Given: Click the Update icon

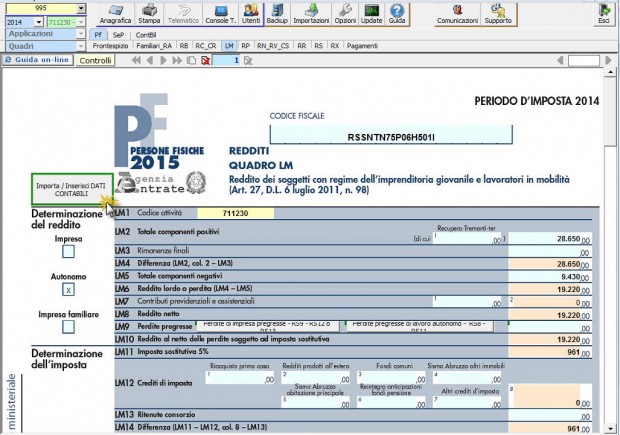Looking at the screenshot, I should [371, 14].
